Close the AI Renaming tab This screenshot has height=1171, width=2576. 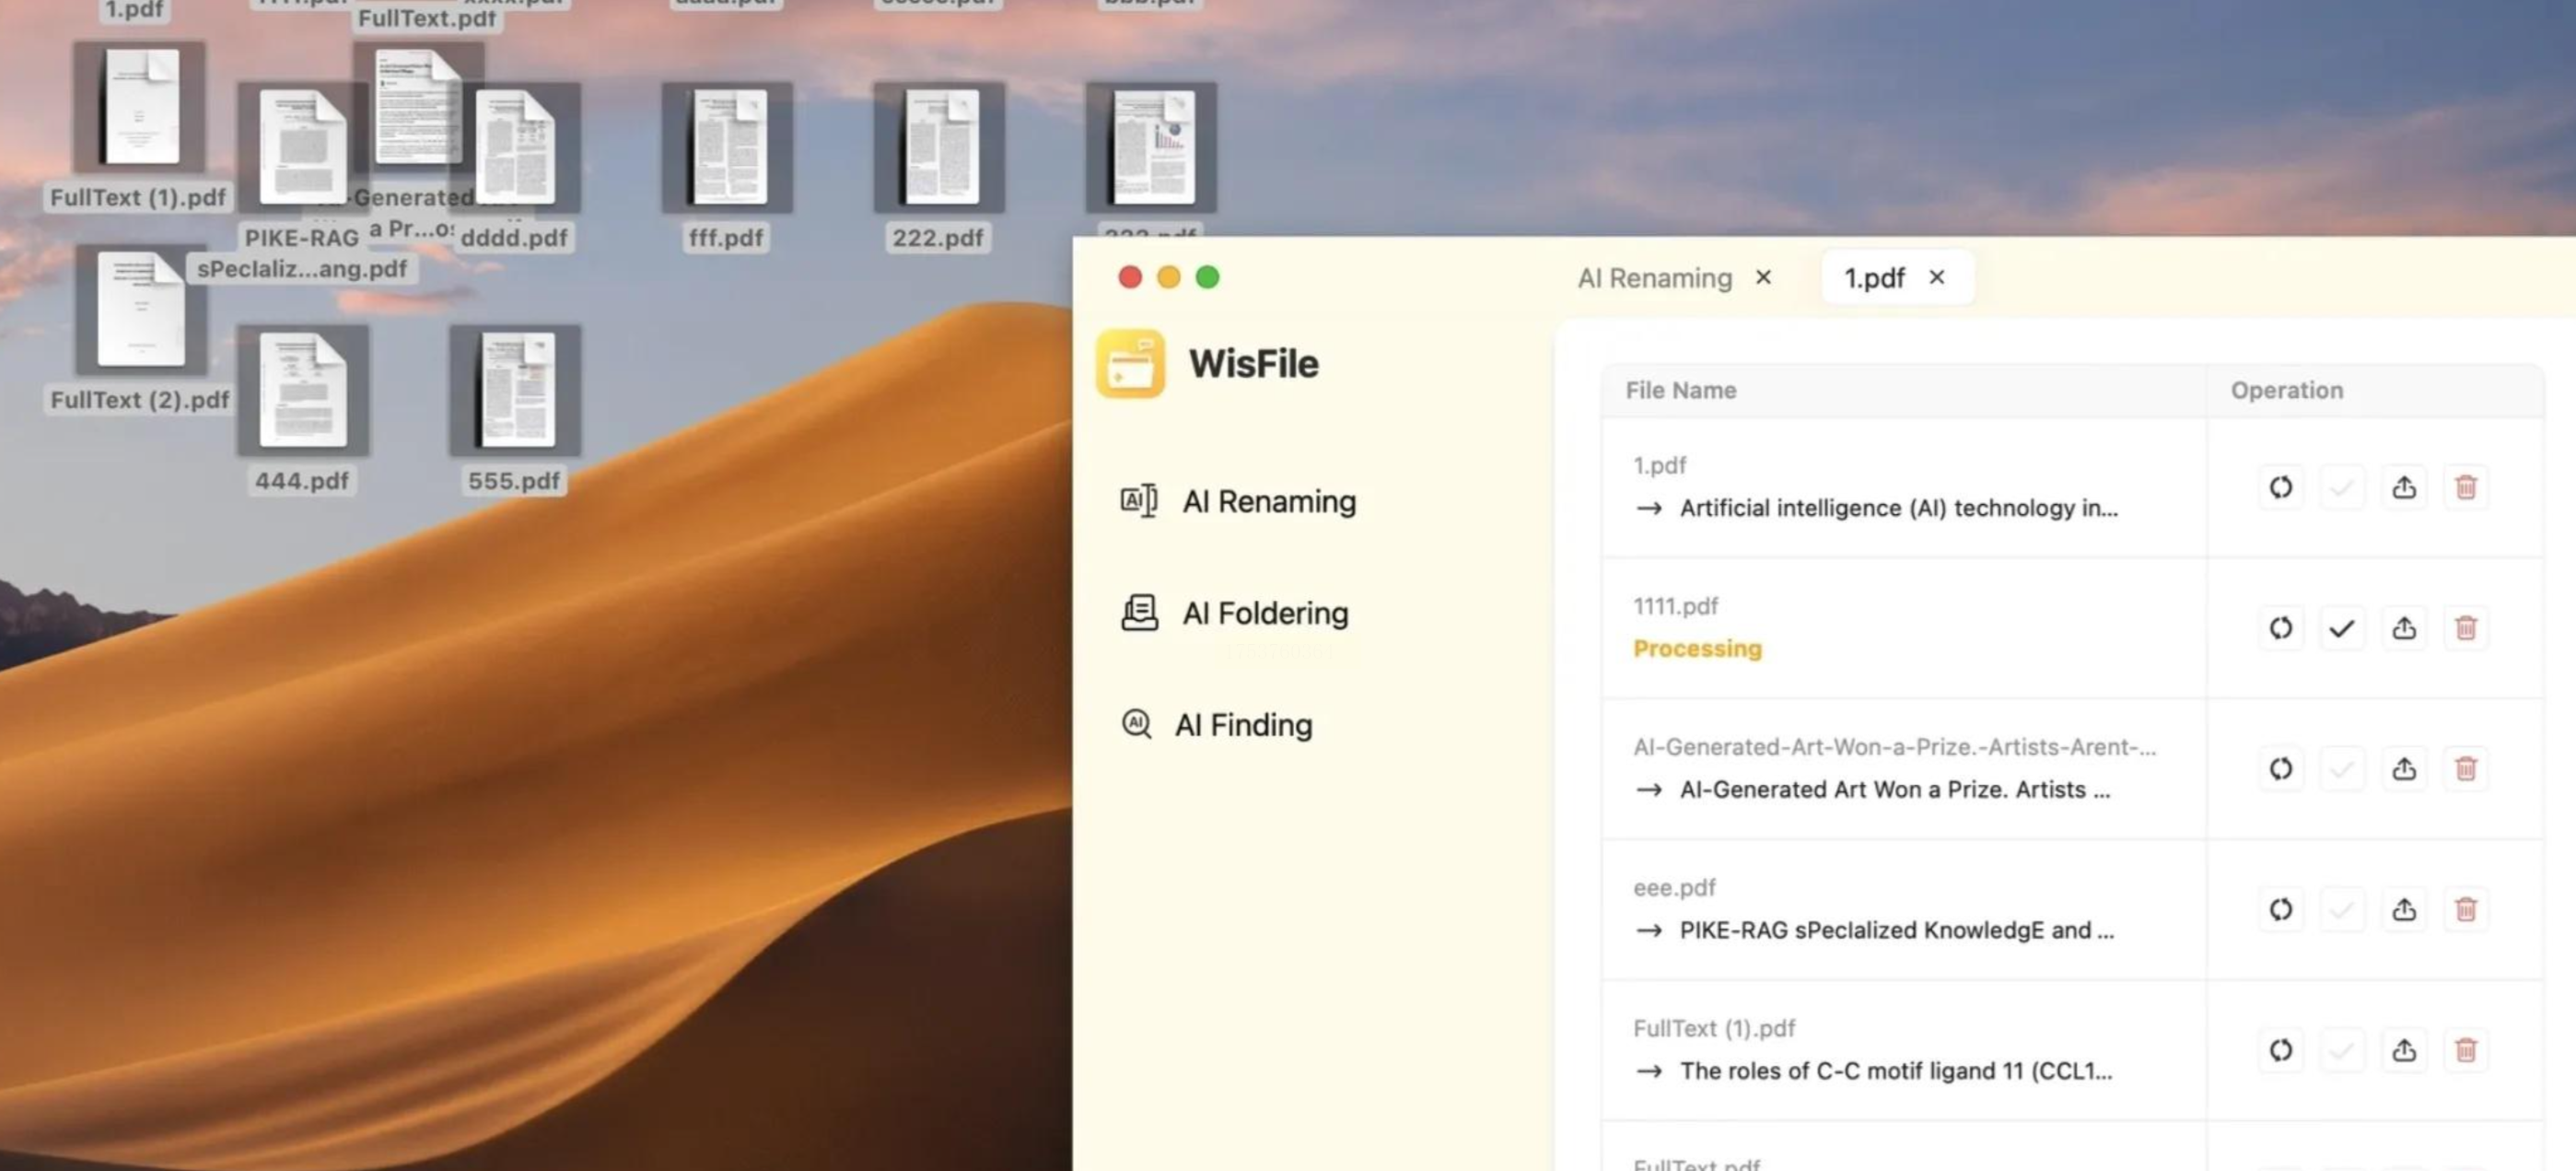(1763, 277)
